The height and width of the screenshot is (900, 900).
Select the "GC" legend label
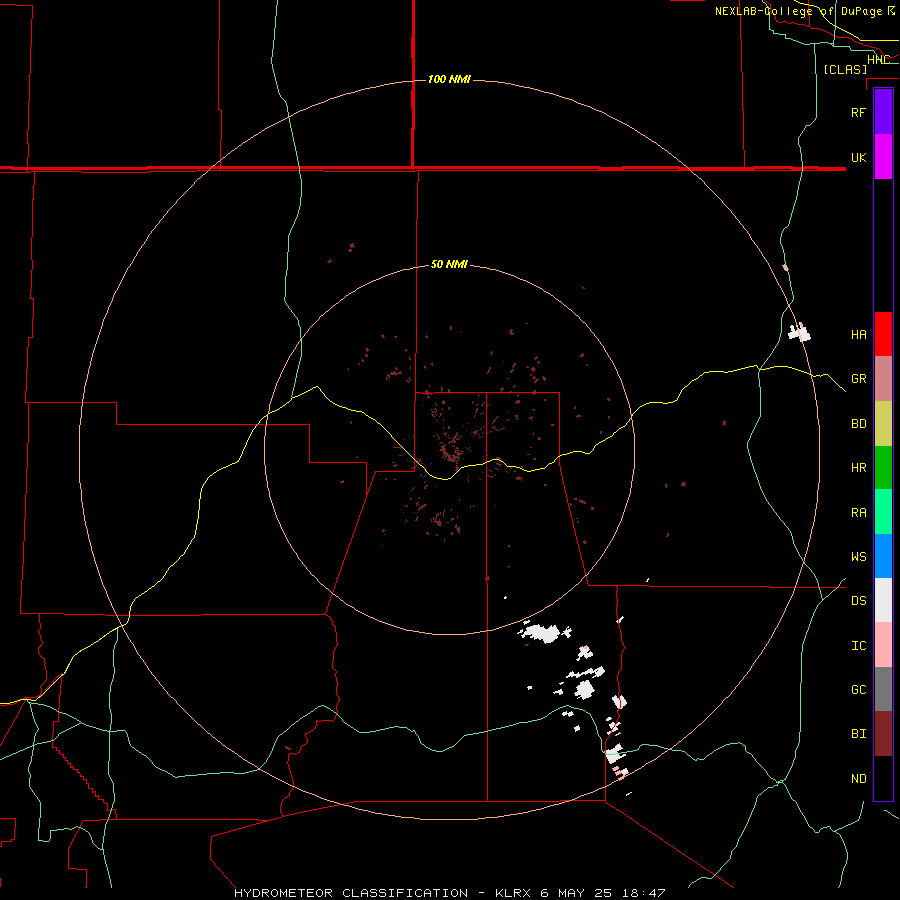click(858, 690)
